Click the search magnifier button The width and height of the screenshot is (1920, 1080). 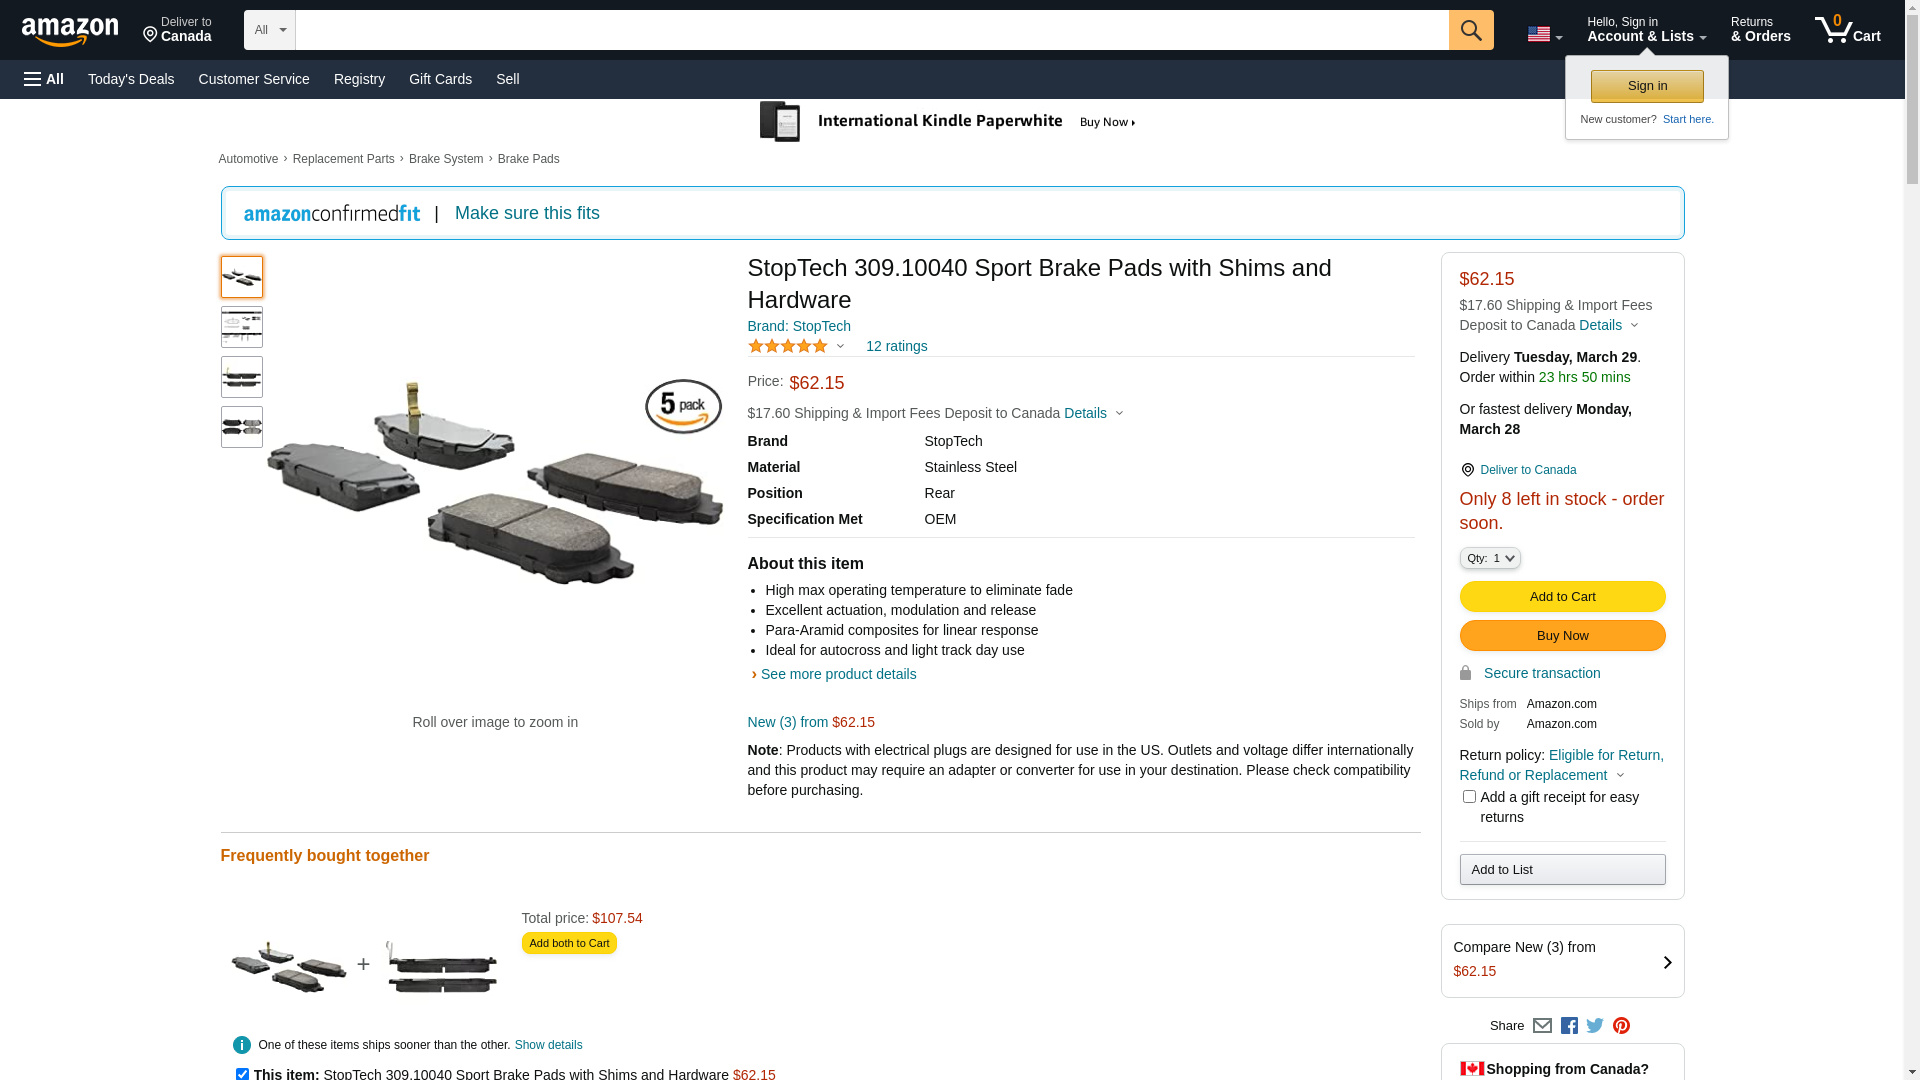1470,30
